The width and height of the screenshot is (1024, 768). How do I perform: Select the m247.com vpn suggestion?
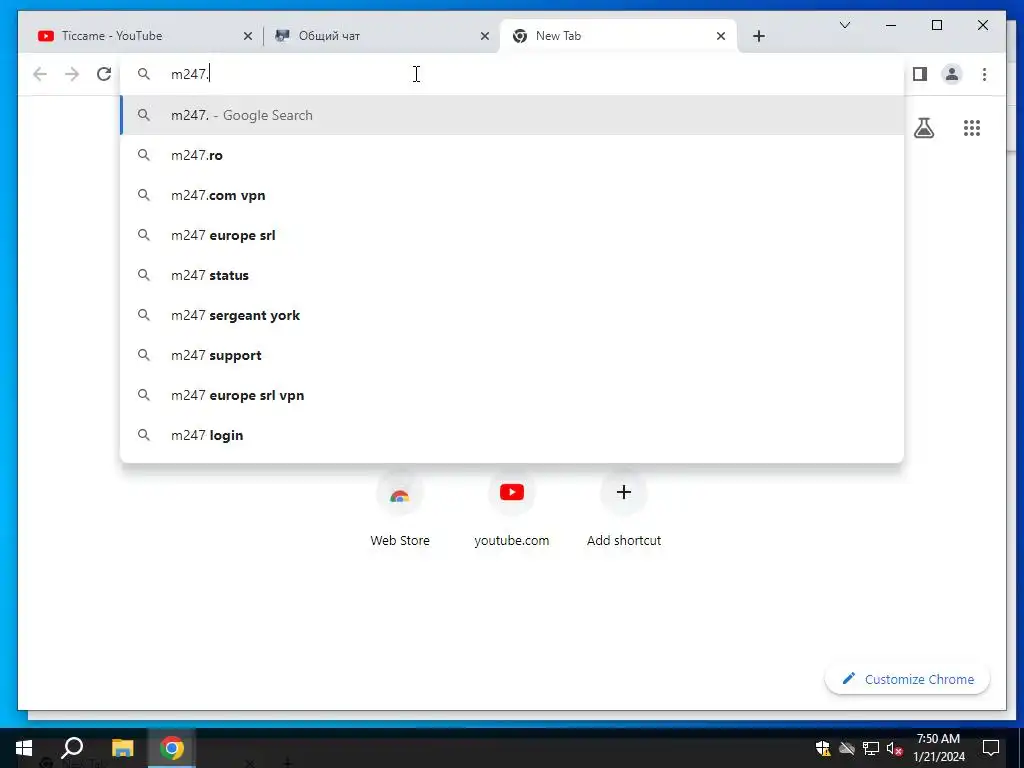[512, 195]
